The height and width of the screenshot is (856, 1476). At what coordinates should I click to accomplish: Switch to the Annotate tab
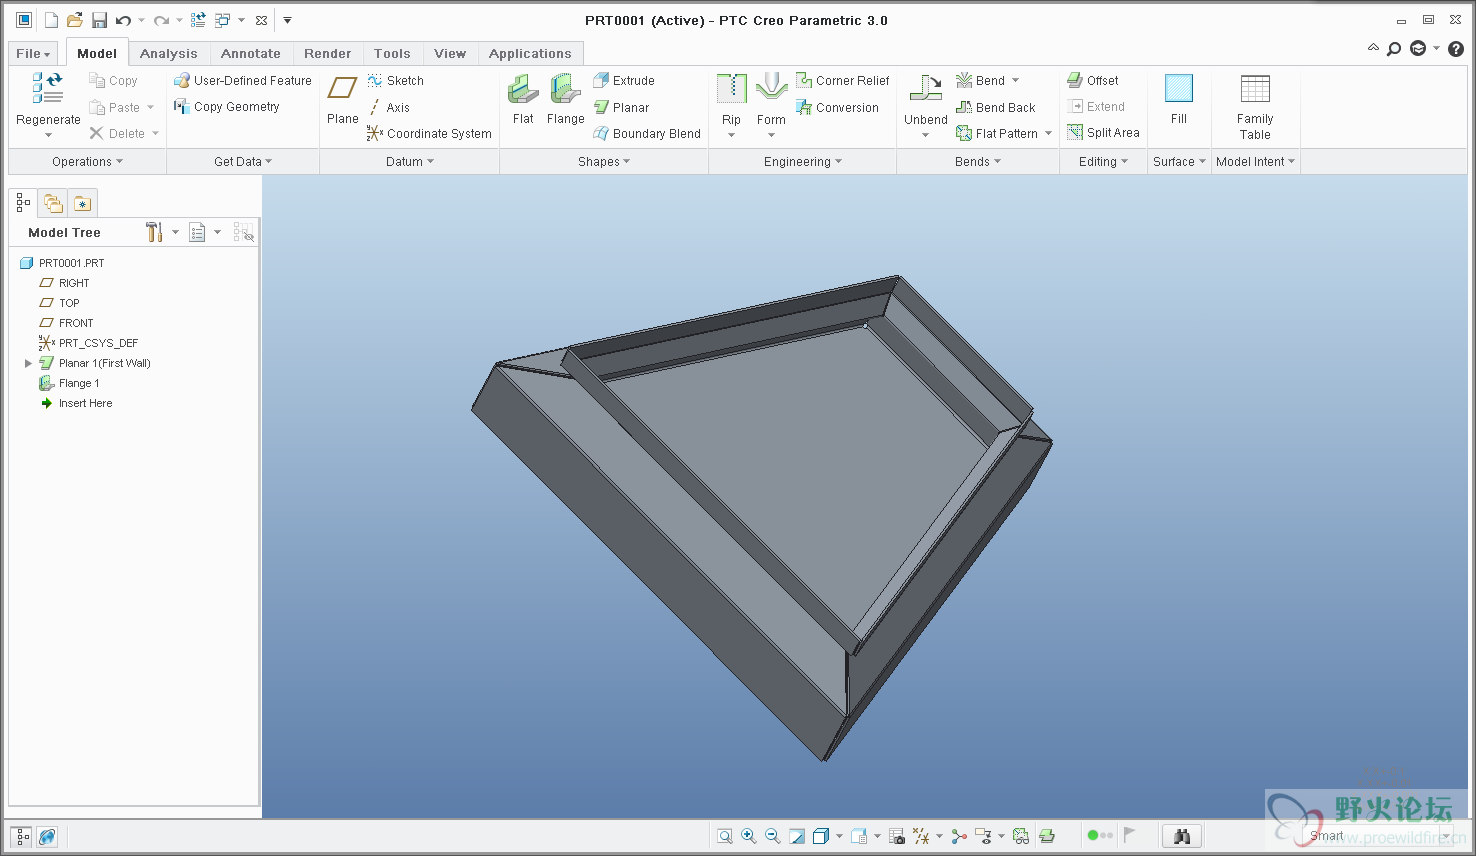click(x=251, y=53)
